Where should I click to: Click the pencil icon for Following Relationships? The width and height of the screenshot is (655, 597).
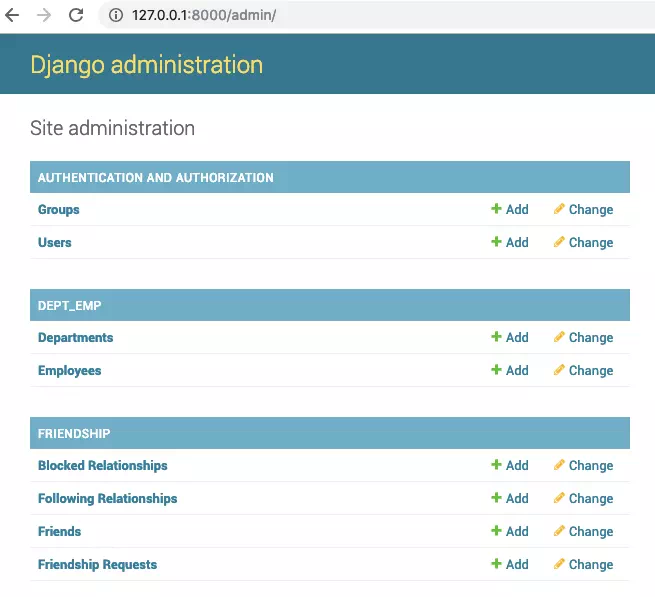tap(559, 497)
